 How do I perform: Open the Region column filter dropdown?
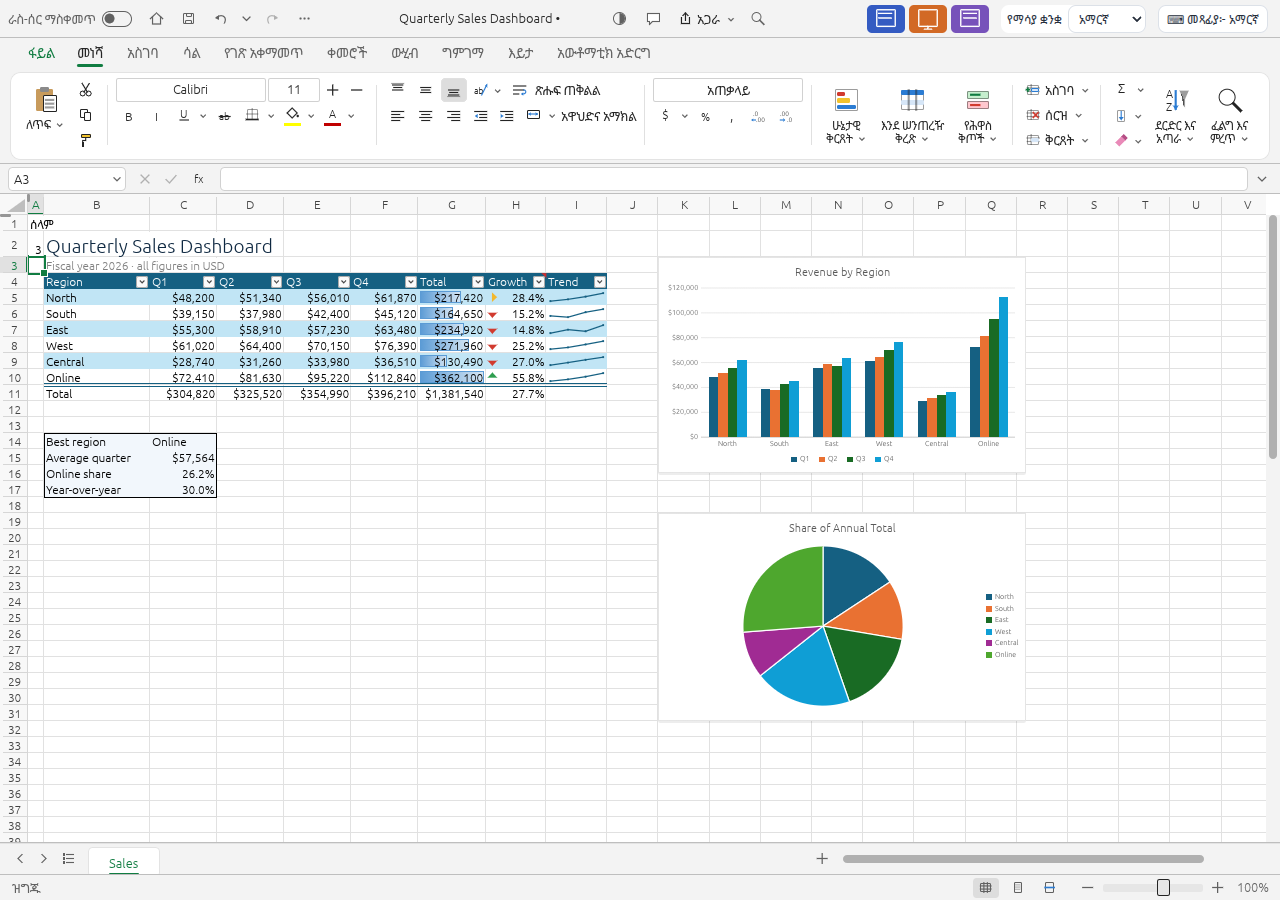[141, 282]
